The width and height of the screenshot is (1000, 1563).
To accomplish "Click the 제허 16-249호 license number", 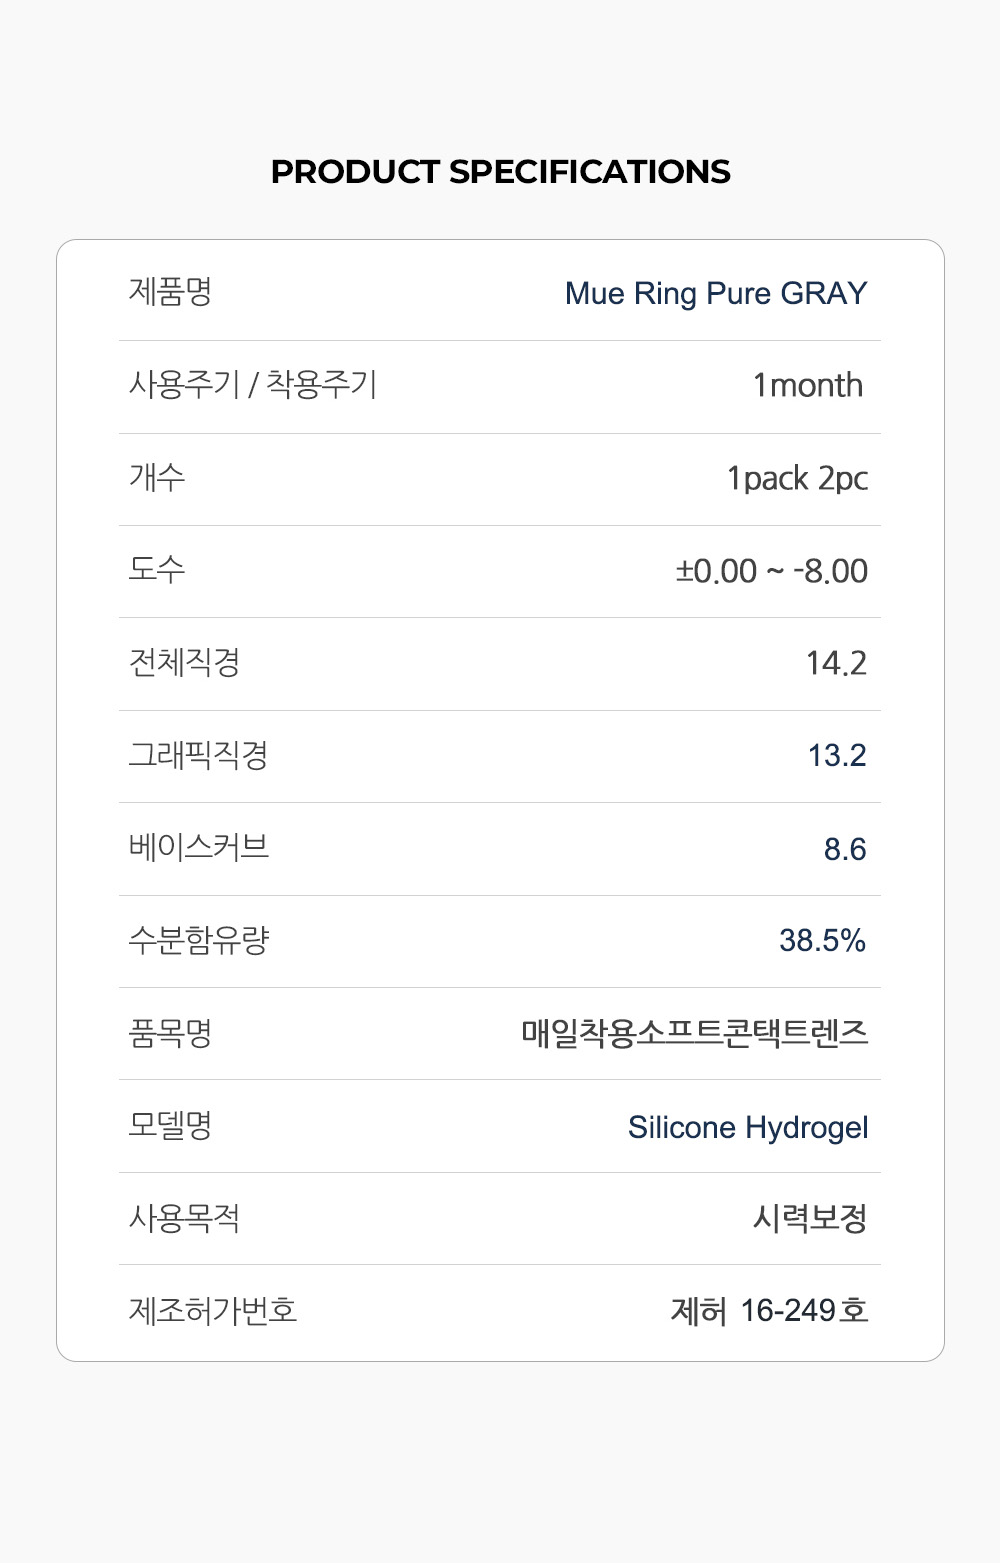I will (x=769, y=1310).
